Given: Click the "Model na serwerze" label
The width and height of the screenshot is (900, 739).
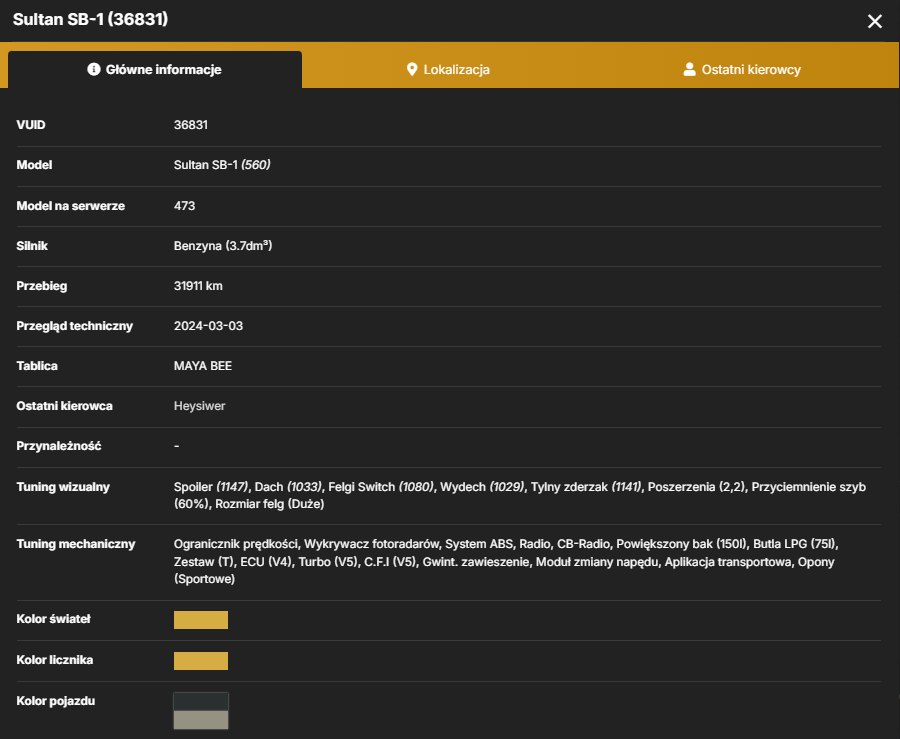Looking at the screenshot, I should click(71, 205).
